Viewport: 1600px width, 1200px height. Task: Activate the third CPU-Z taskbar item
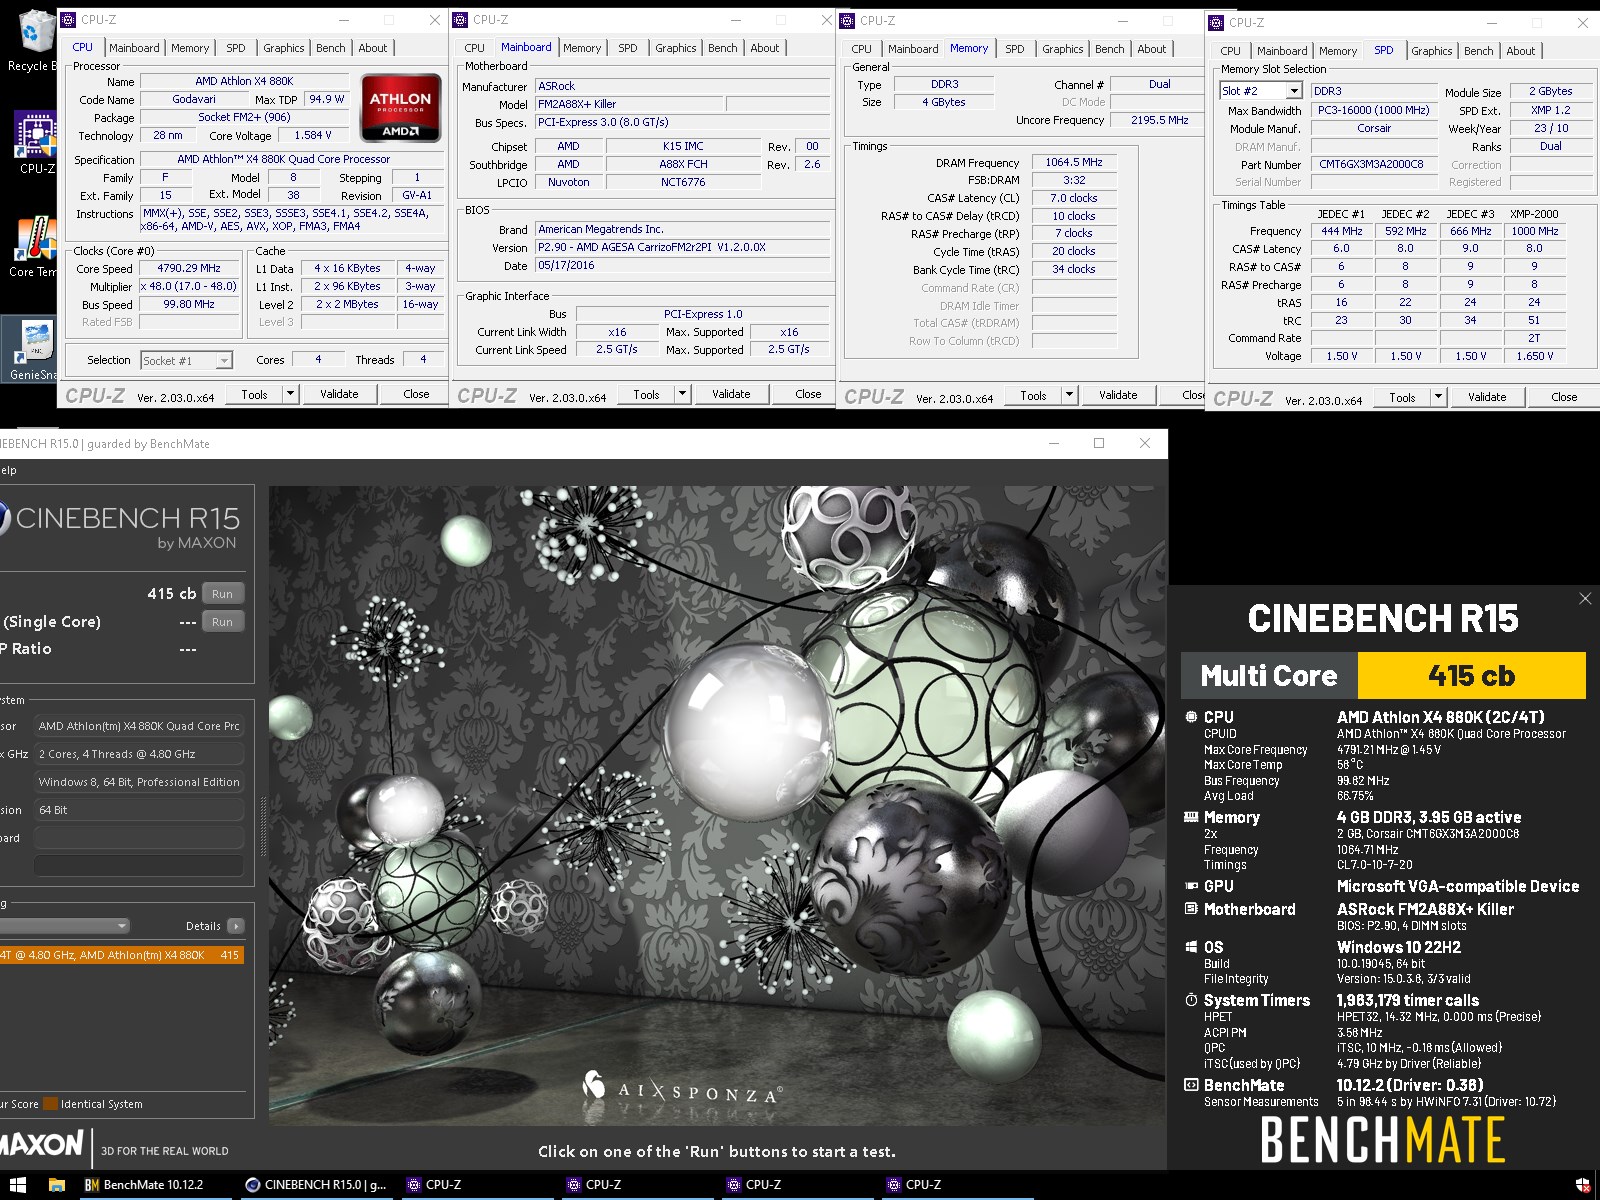pos(796,1185)
